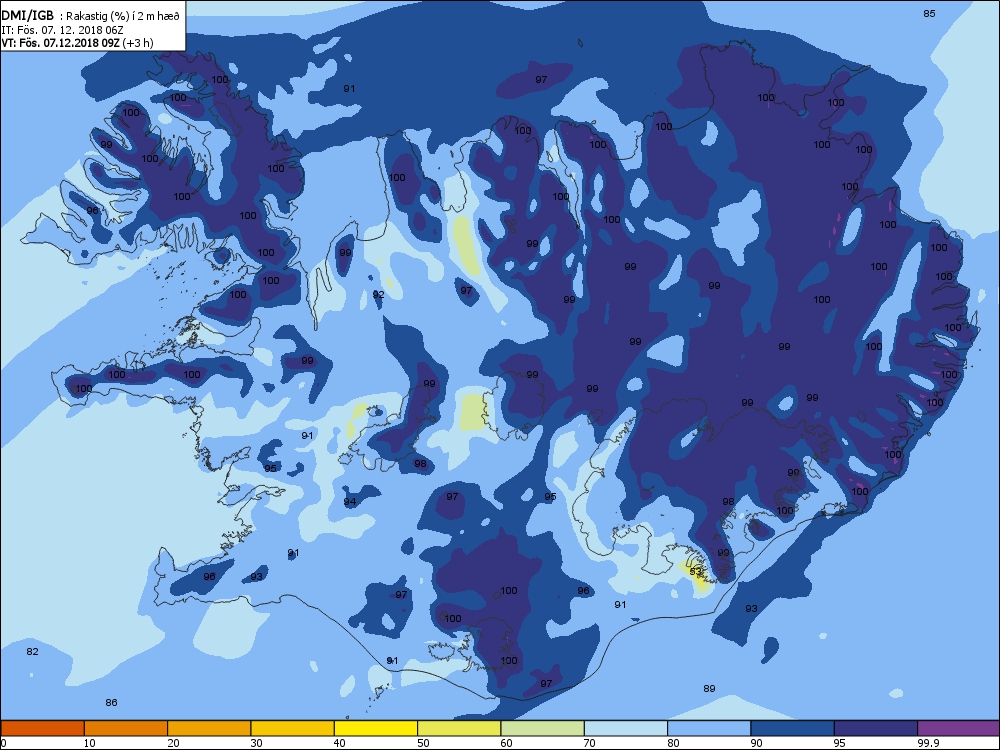Click the '94' humidity value on map

pyautogui.click(x=350, y=501)
